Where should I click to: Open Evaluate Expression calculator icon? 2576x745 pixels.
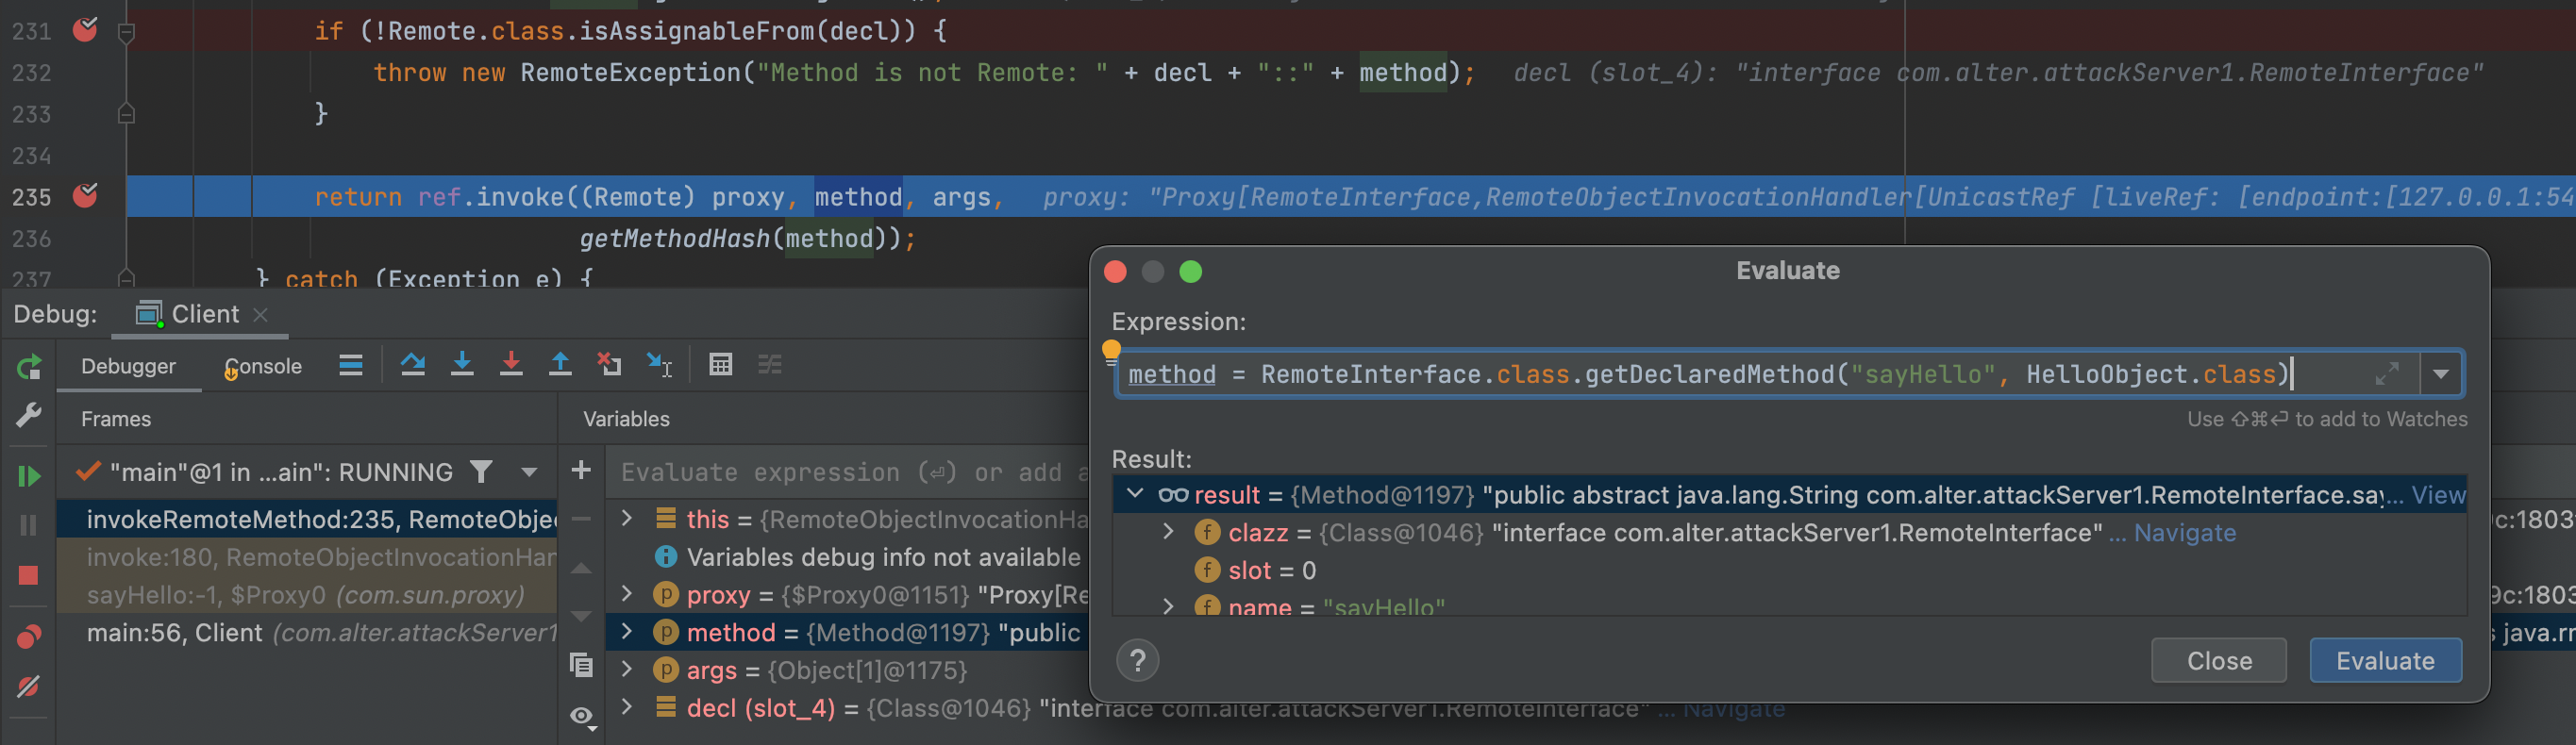(x=720, y=365)
